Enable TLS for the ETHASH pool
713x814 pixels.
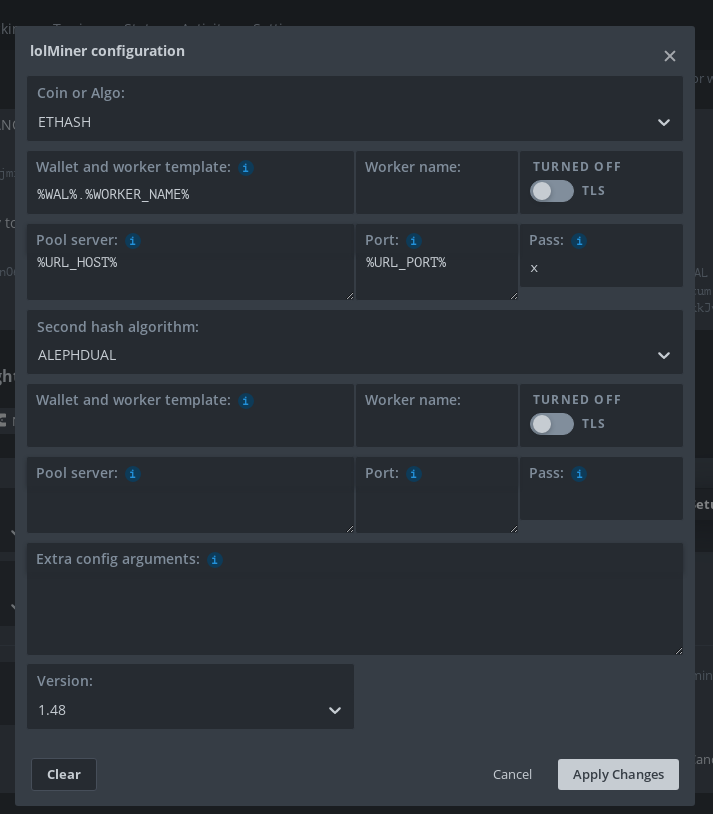[551, 191]
